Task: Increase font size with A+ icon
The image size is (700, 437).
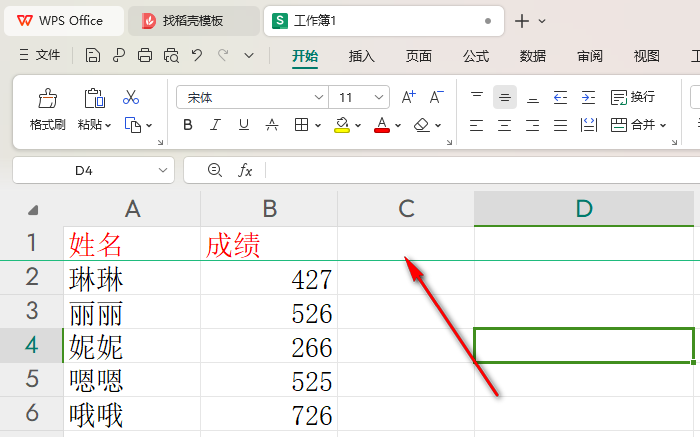Action: (408, 97)
